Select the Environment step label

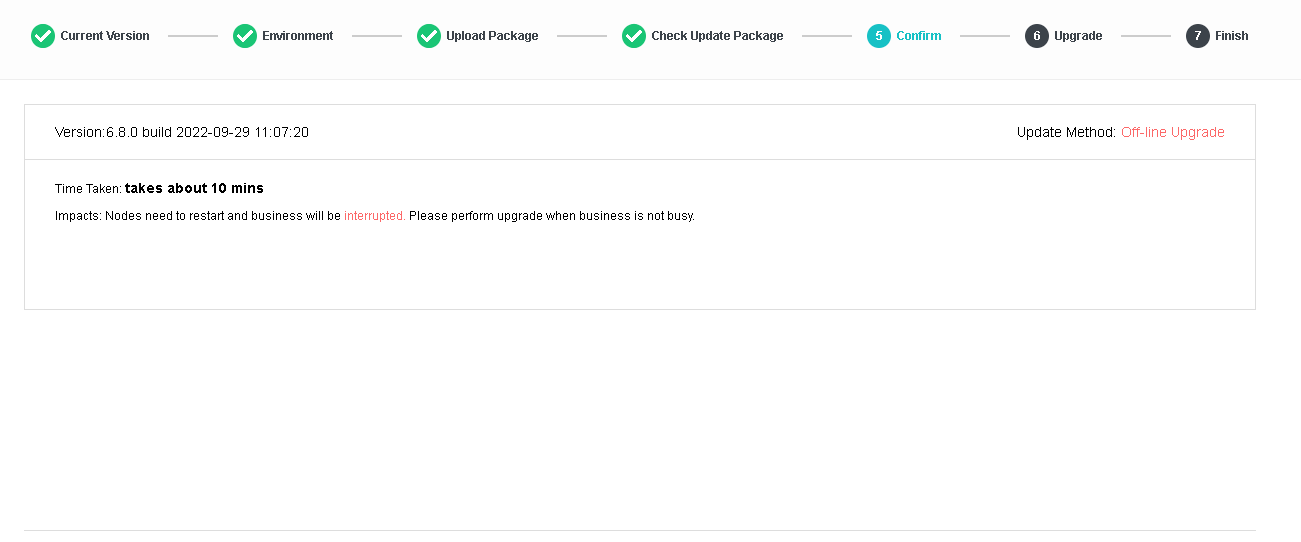(x=298, y=36)
